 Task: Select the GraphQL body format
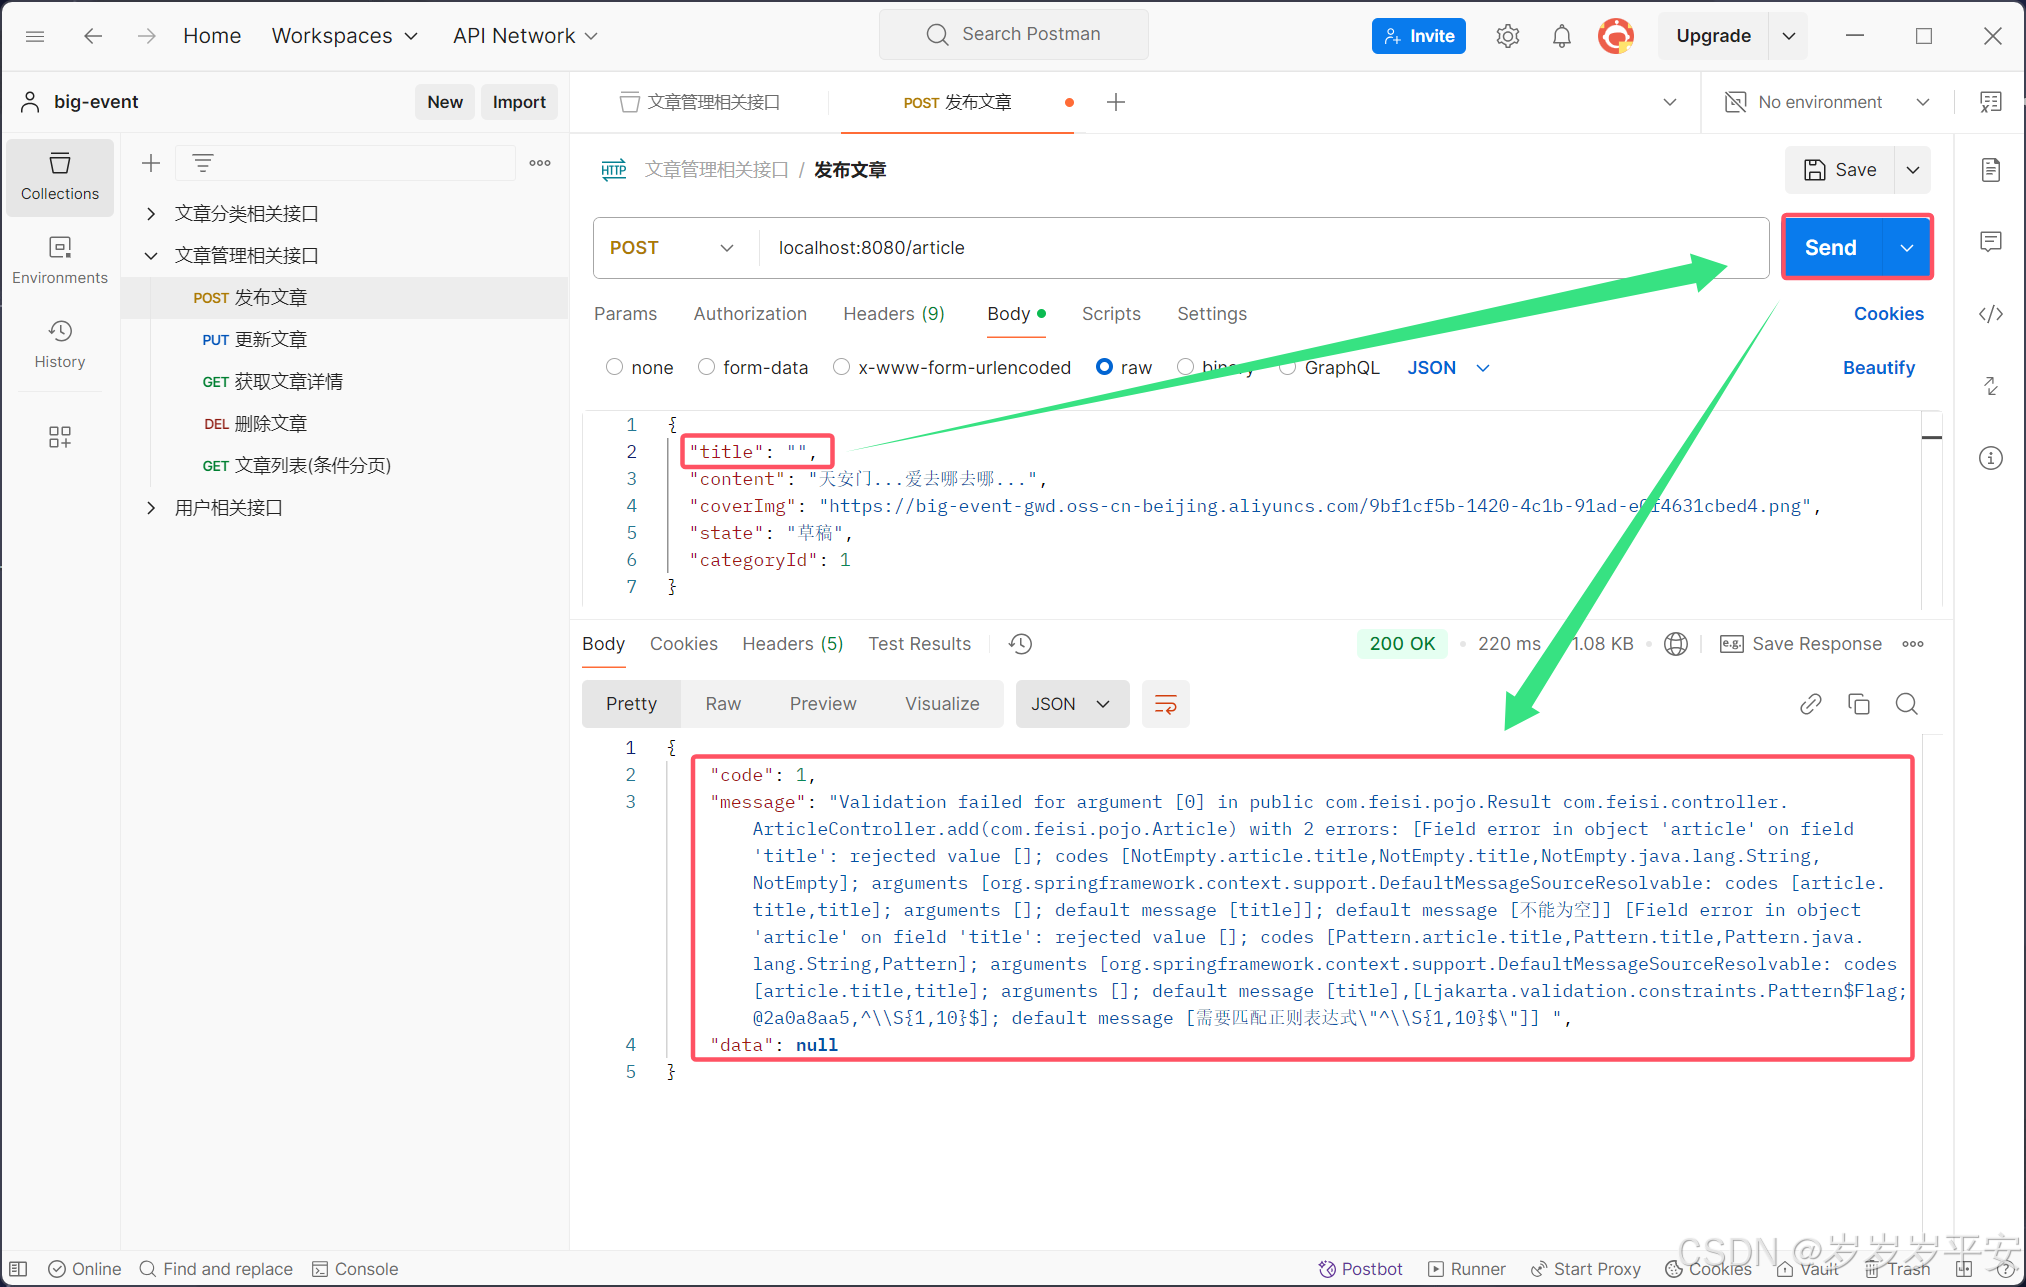1288,367
